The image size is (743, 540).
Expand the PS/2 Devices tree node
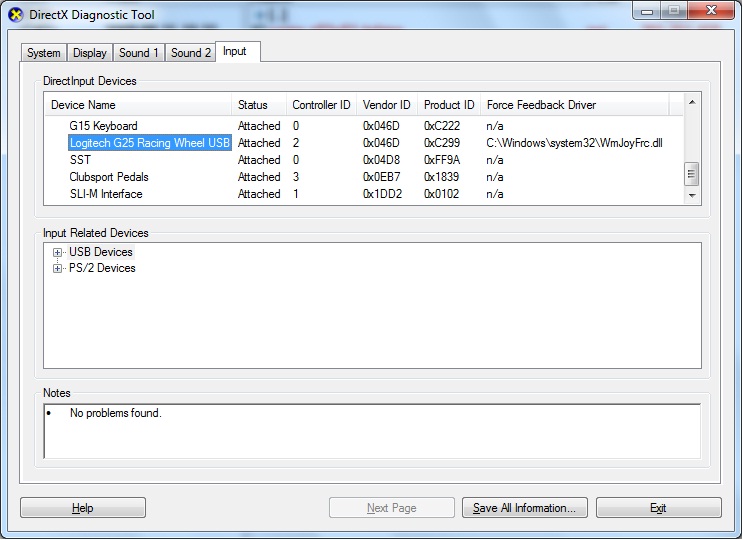(x=58, y=269)
